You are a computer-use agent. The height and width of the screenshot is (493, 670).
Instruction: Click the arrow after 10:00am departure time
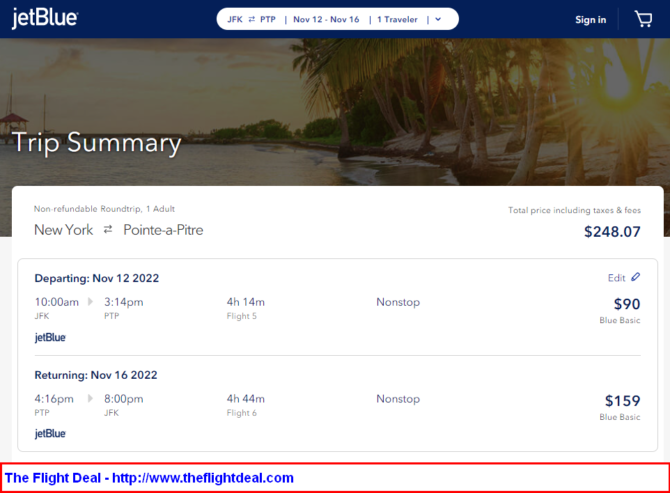pos(90,302)
